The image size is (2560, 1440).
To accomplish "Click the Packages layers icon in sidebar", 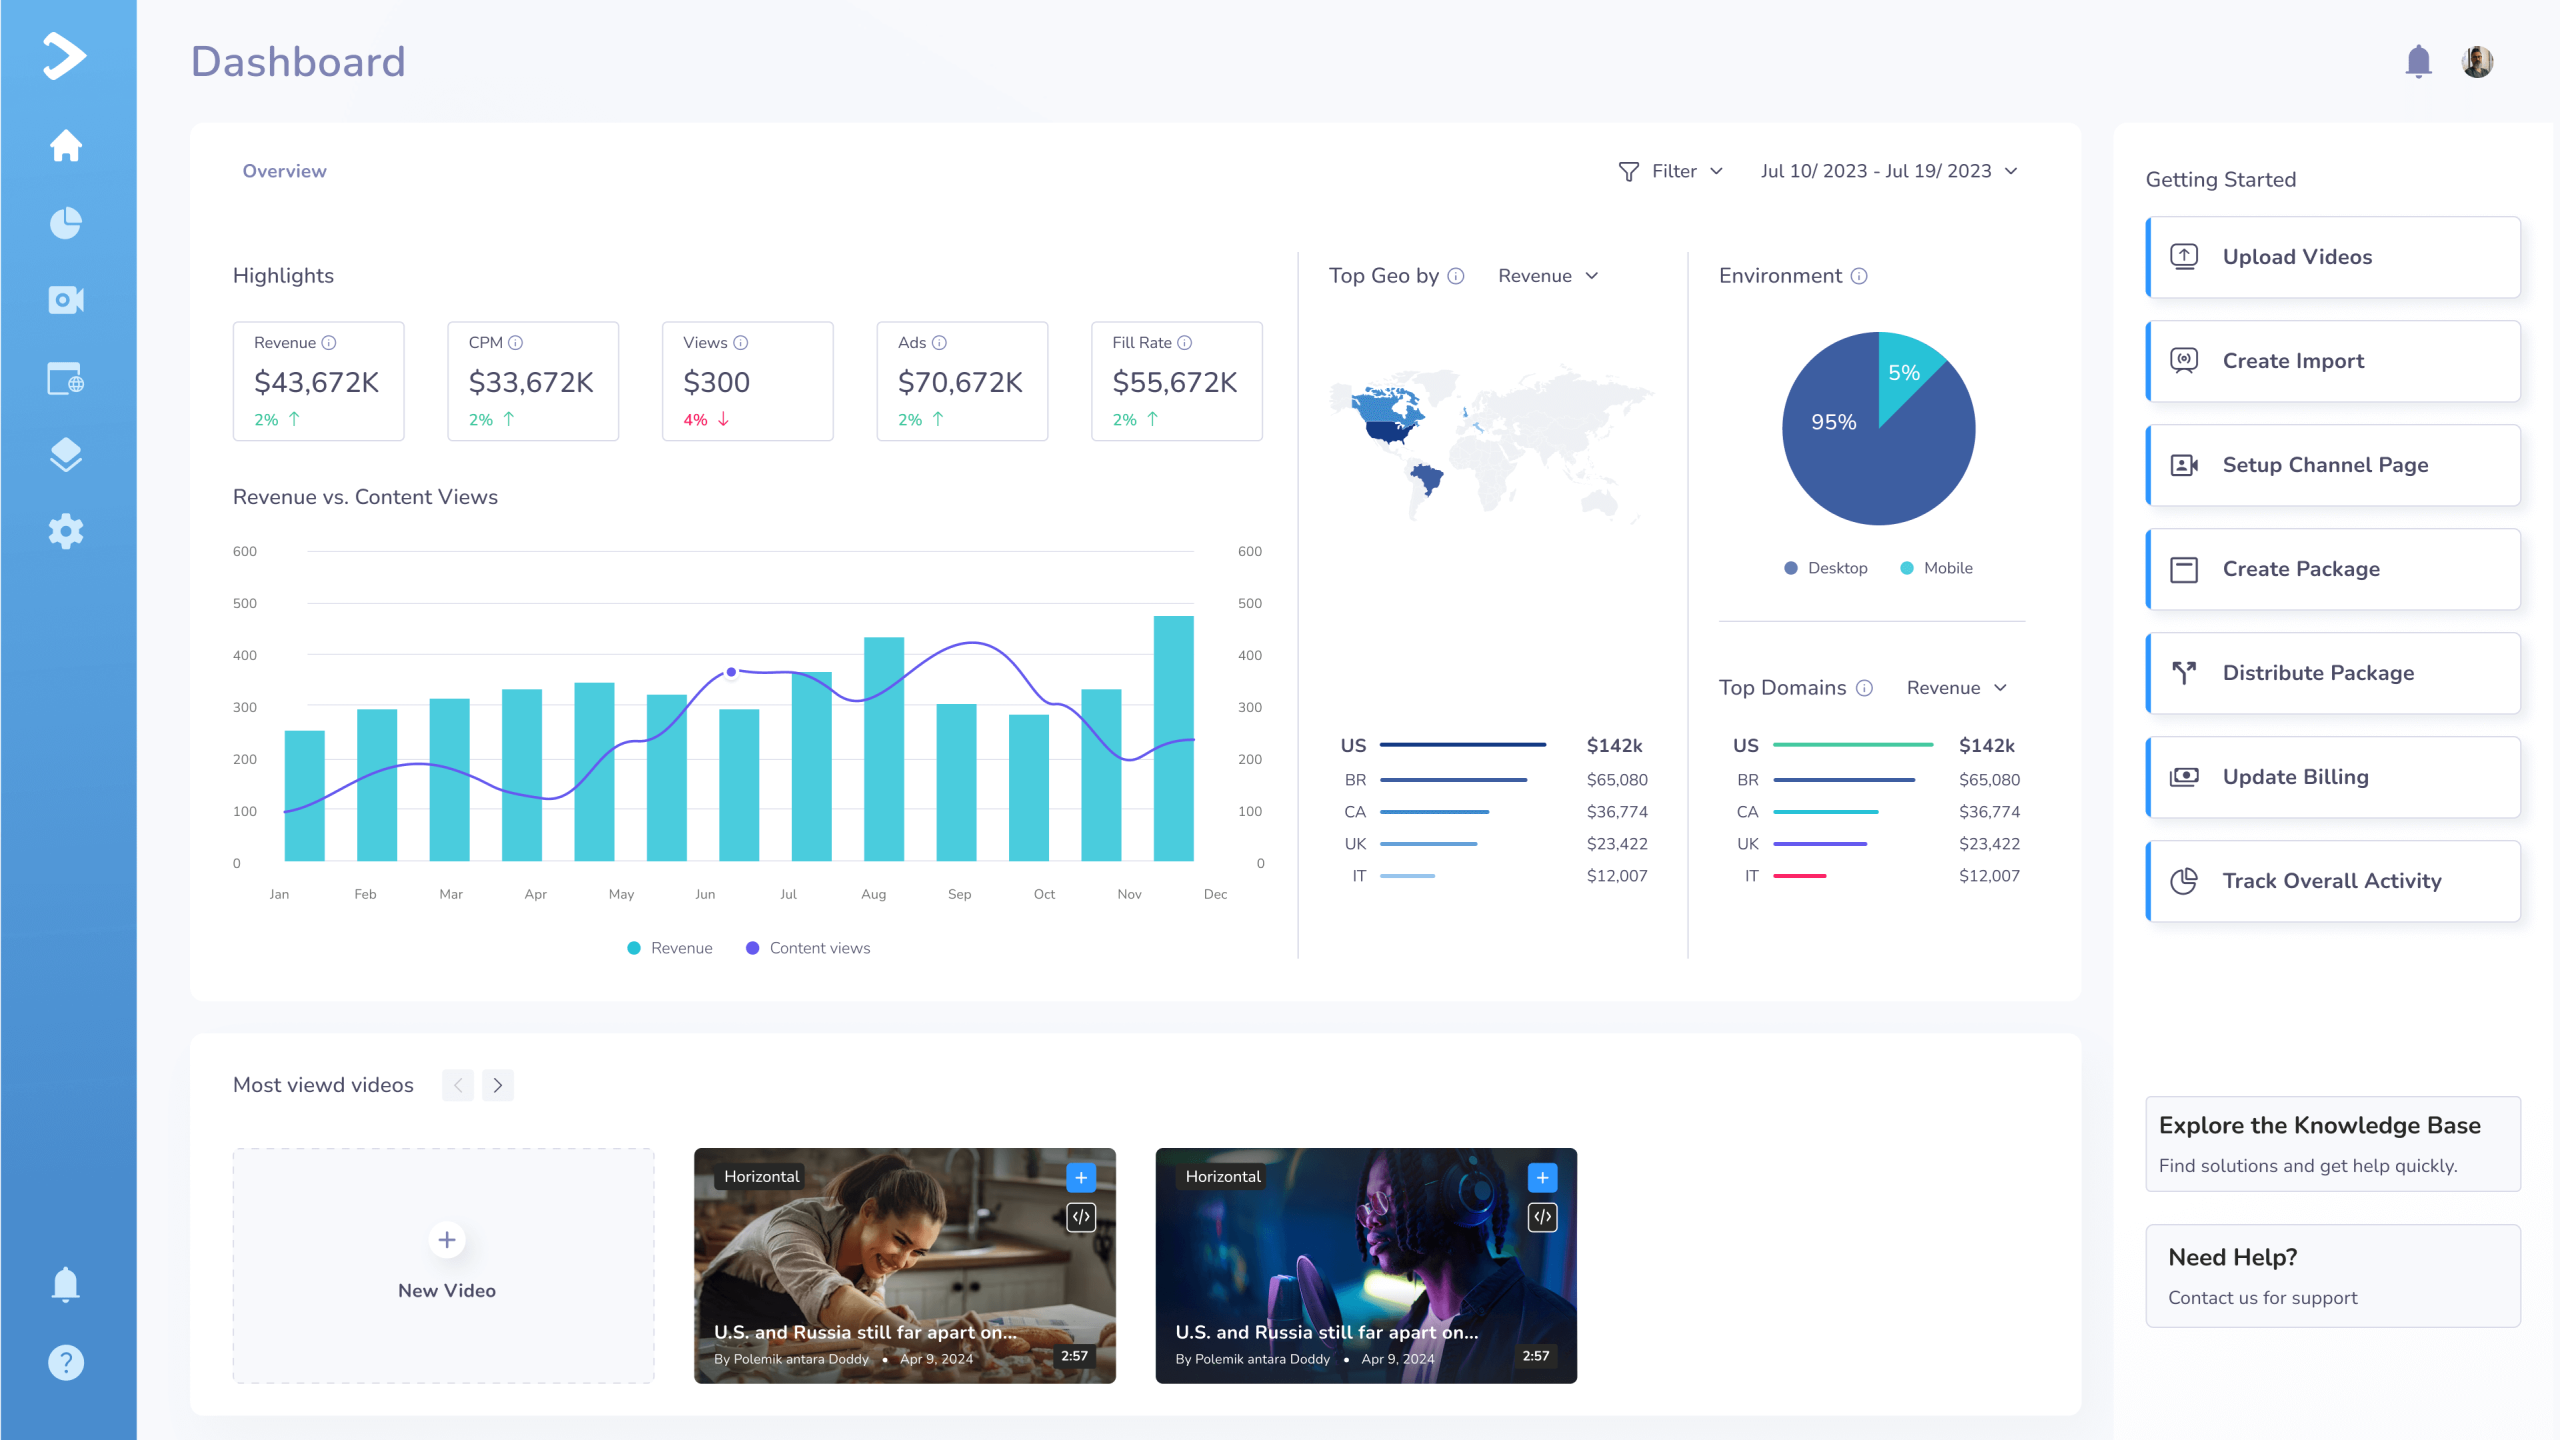I will click(x=65, y=455).
